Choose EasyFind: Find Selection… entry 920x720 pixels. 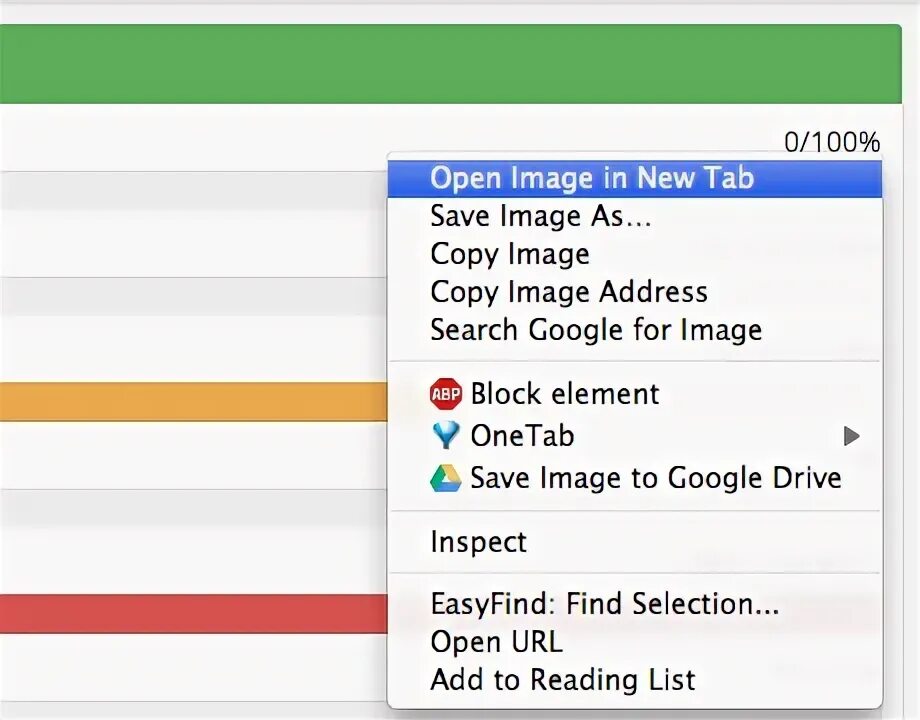pos(604,604)
